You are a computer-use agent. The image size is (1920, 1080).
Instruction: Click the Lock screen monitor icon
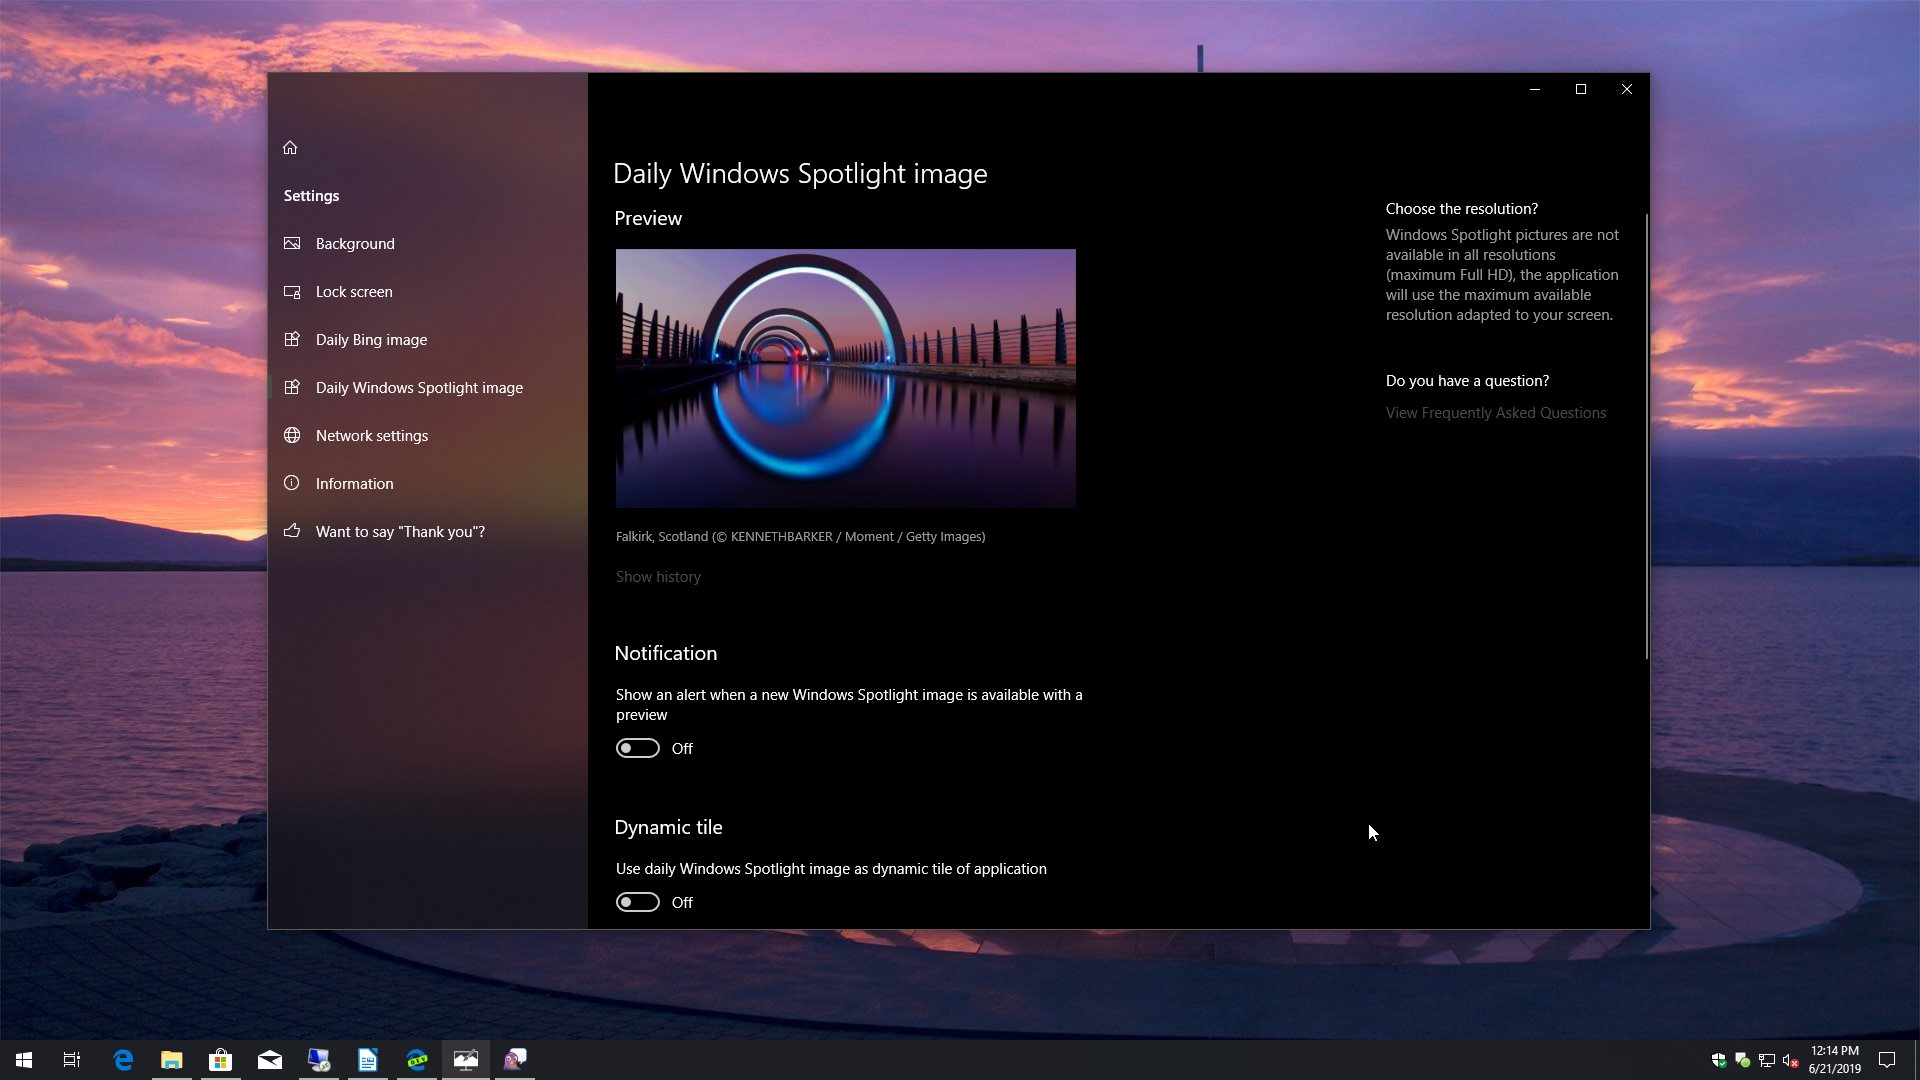[292, 291]
